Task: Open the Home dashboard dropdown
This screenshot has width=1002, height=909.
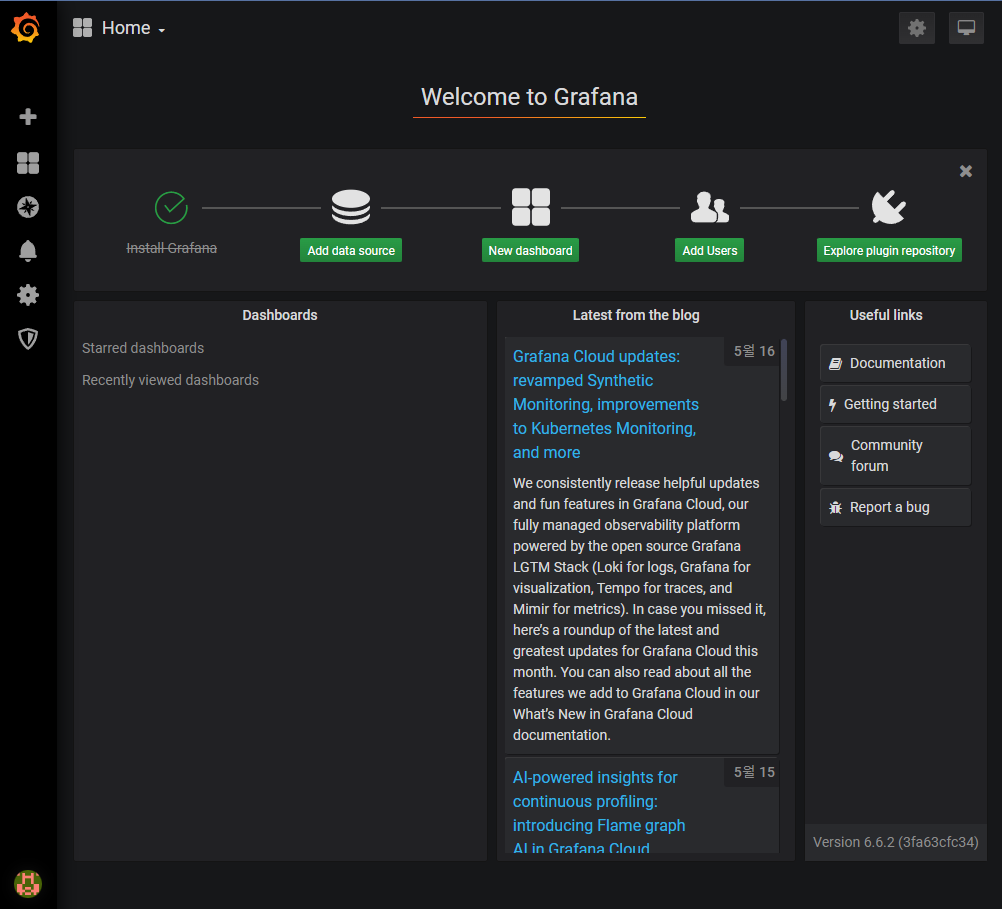Action: 134,28
